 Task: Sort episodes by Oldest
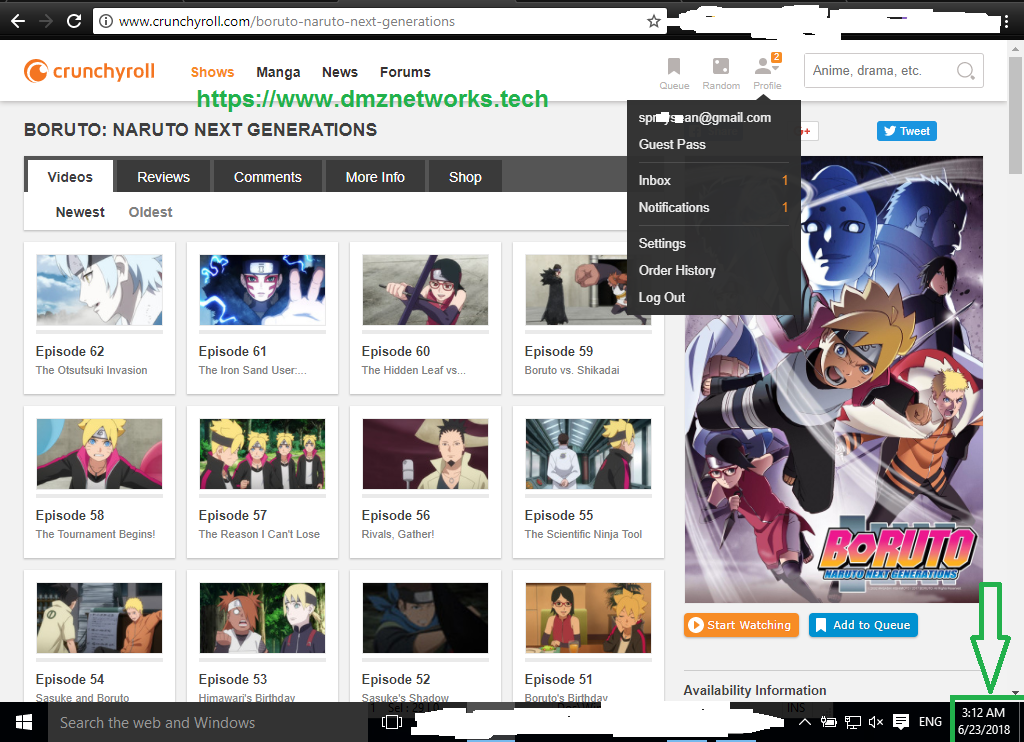150,212
